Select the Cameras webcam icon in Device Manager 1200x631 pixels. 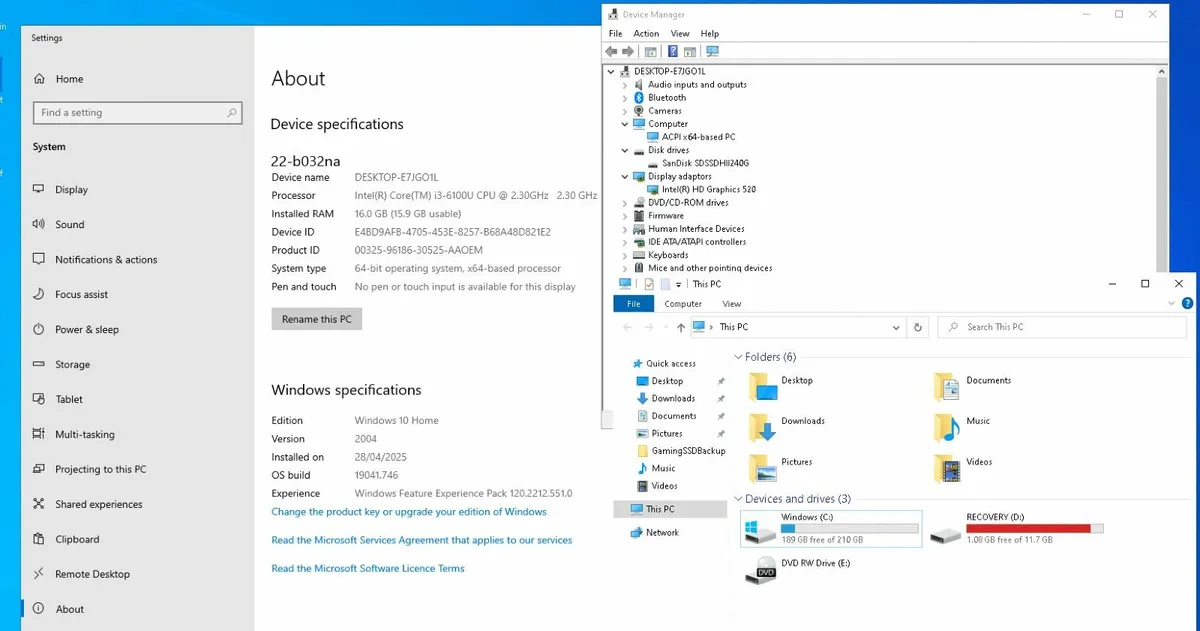click(639, 111)
